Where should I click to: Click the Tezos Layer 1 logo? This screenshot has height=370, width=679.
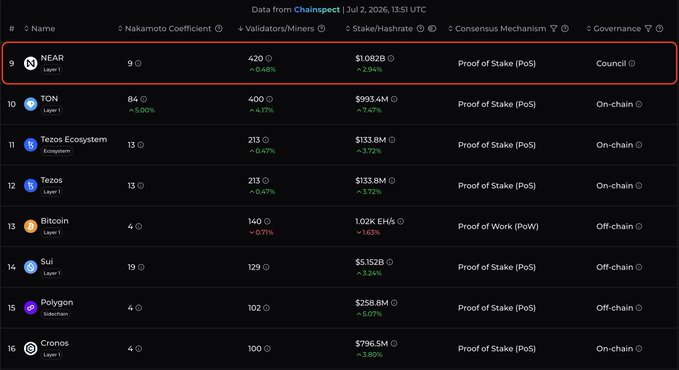tap(30, 185)
